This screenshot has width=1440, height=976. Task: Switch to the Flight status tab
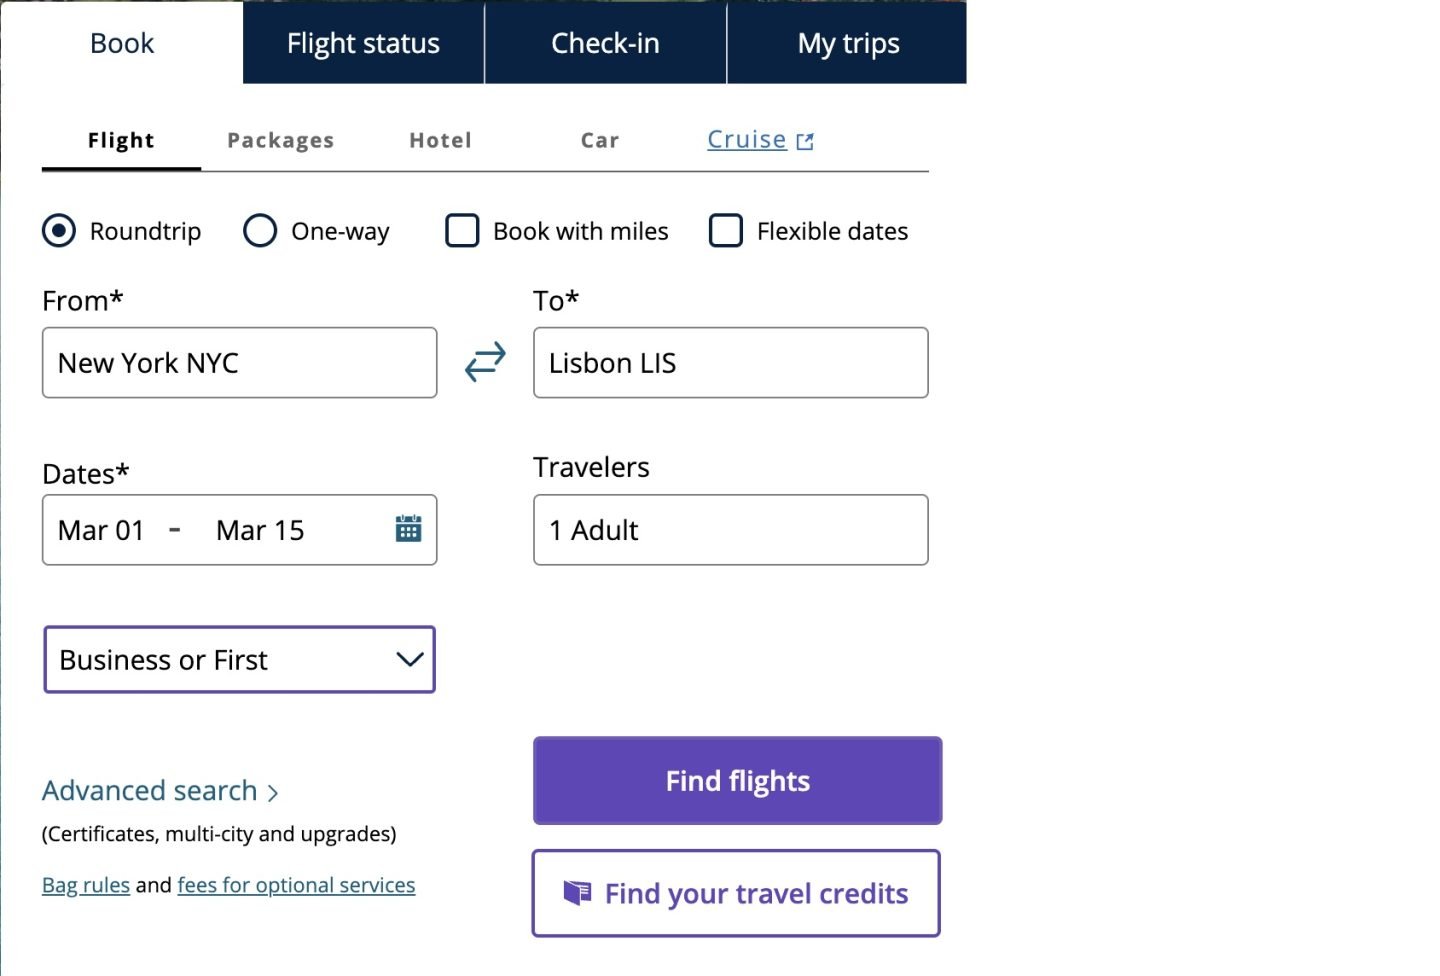tap(363, 43)
